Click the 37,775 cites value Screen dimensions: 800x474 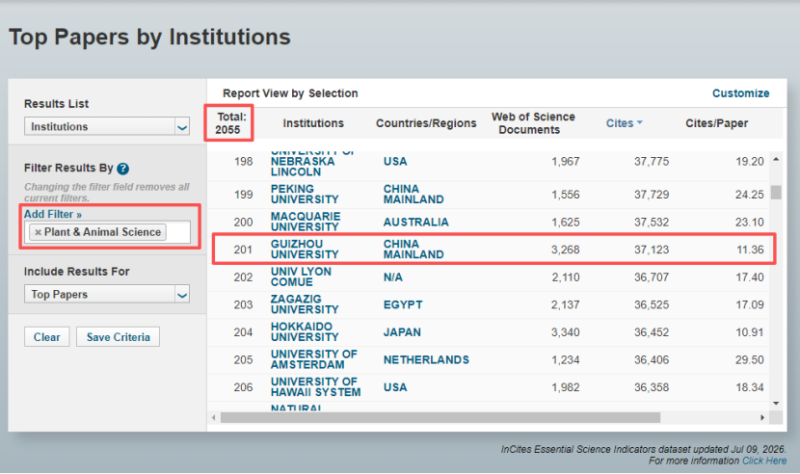click(x=651, y=162)
